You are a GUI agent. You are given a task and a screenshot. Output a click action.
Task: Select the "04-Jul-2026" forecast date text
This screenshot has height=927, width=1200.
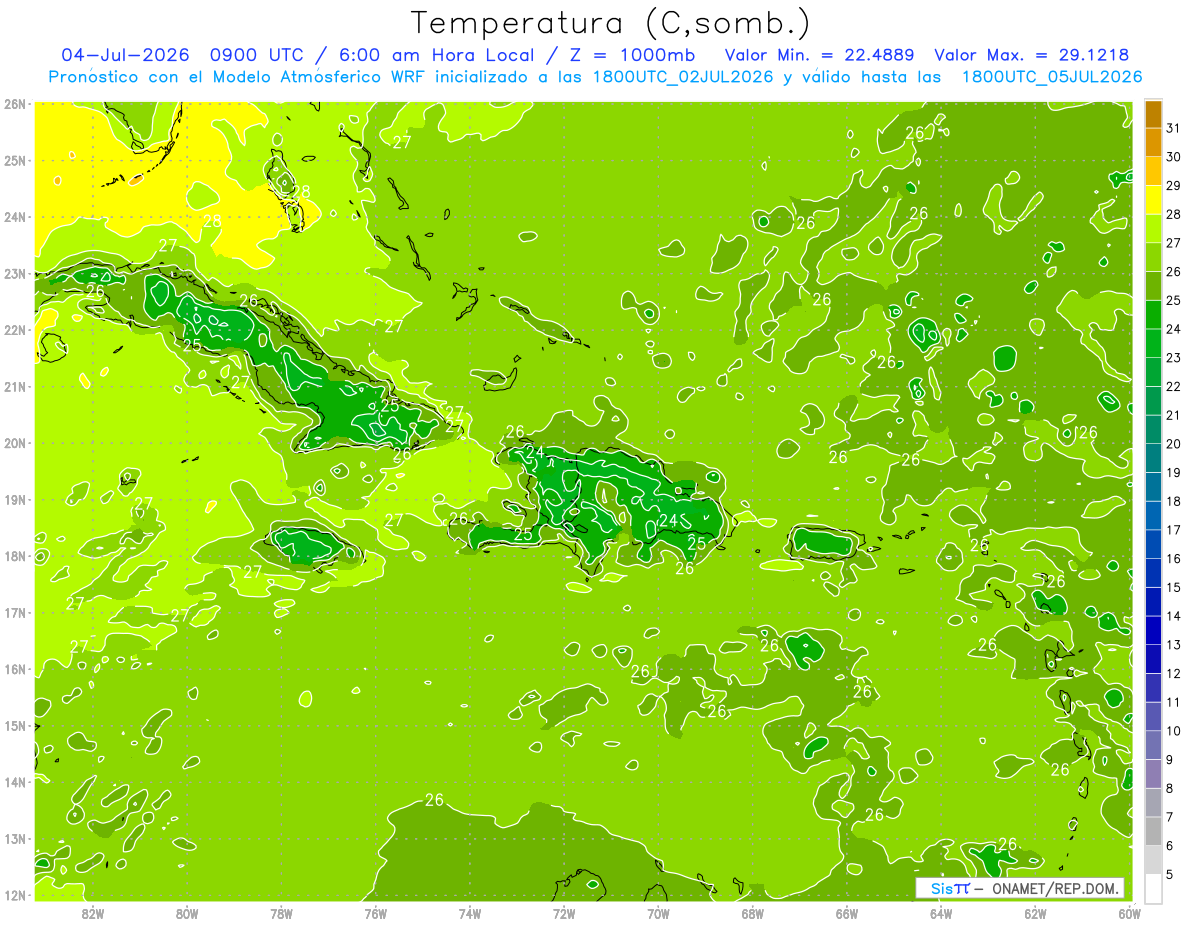tap(126, 55)
